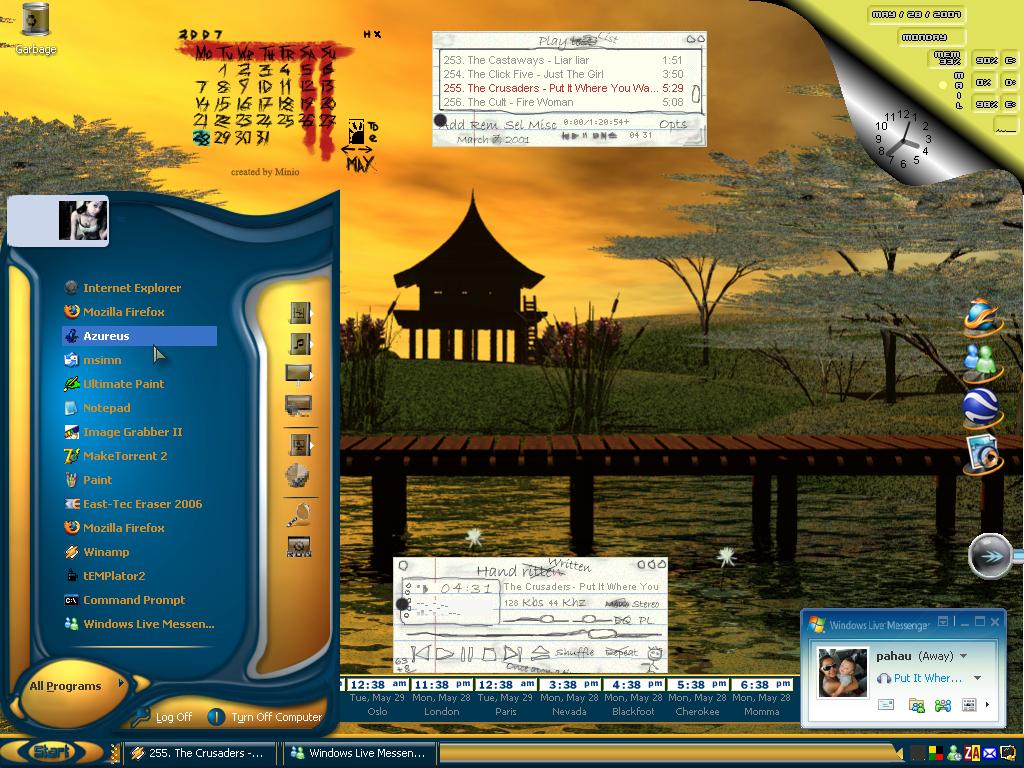Open Messenger's sharing folders icon
The image size is (1024, 768).
pos(917,705)
